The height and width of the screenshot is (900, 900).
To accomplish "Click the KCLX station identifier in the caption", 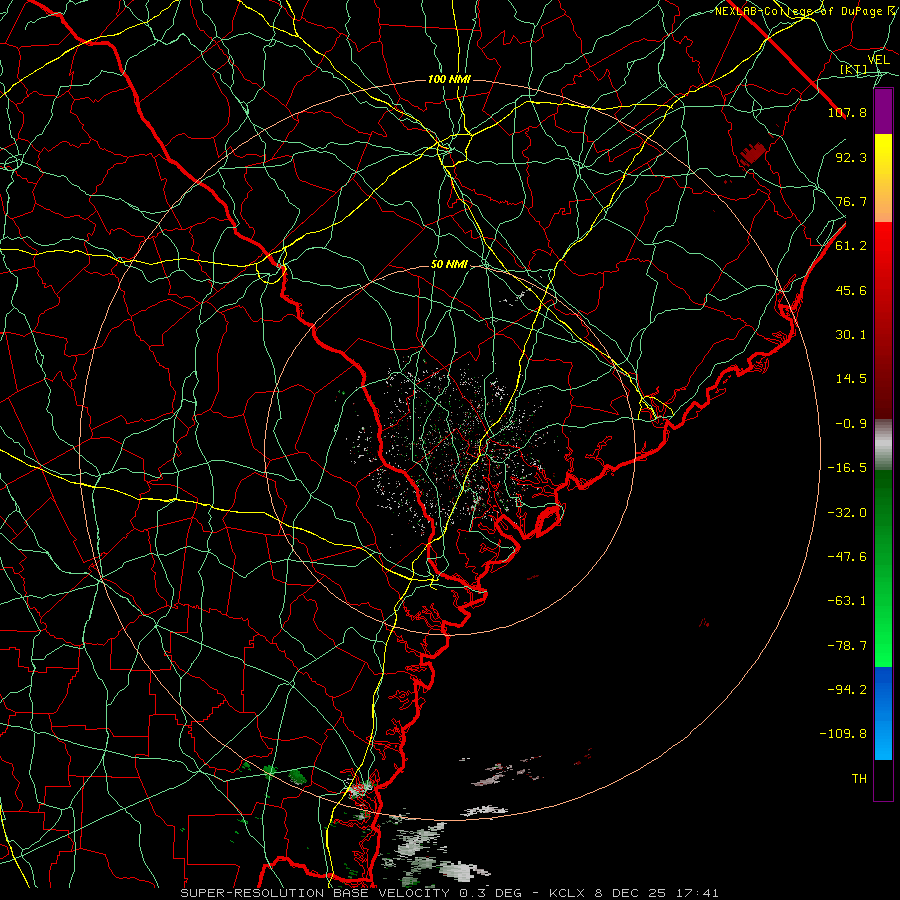I will click(x=568, y=893).
